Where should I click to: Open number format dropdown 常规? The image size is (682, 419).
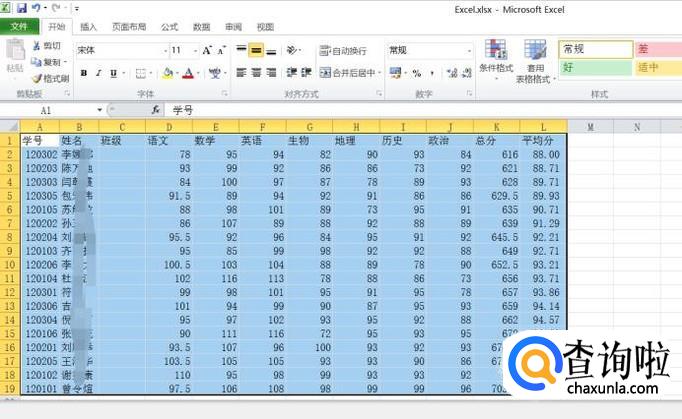pyautogui.click(x=469, y=51)
